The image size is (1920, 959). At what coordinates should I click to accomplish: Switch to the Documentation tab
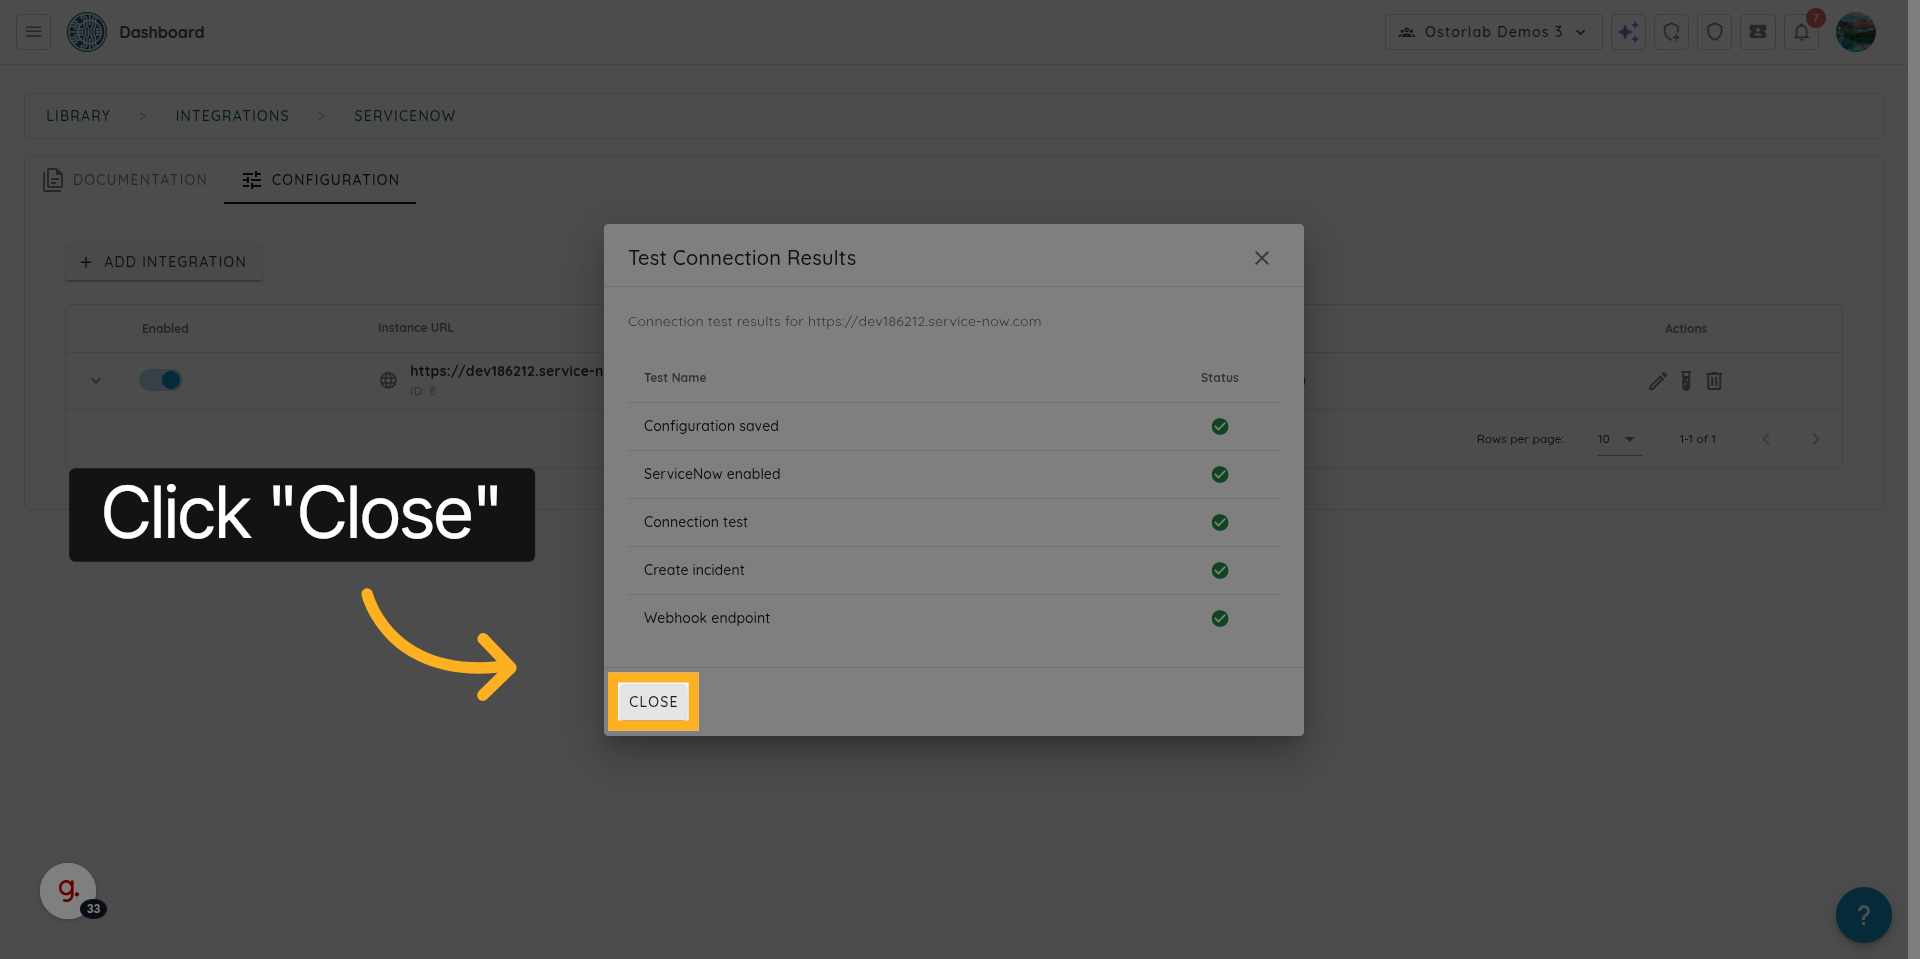[139, 180]
